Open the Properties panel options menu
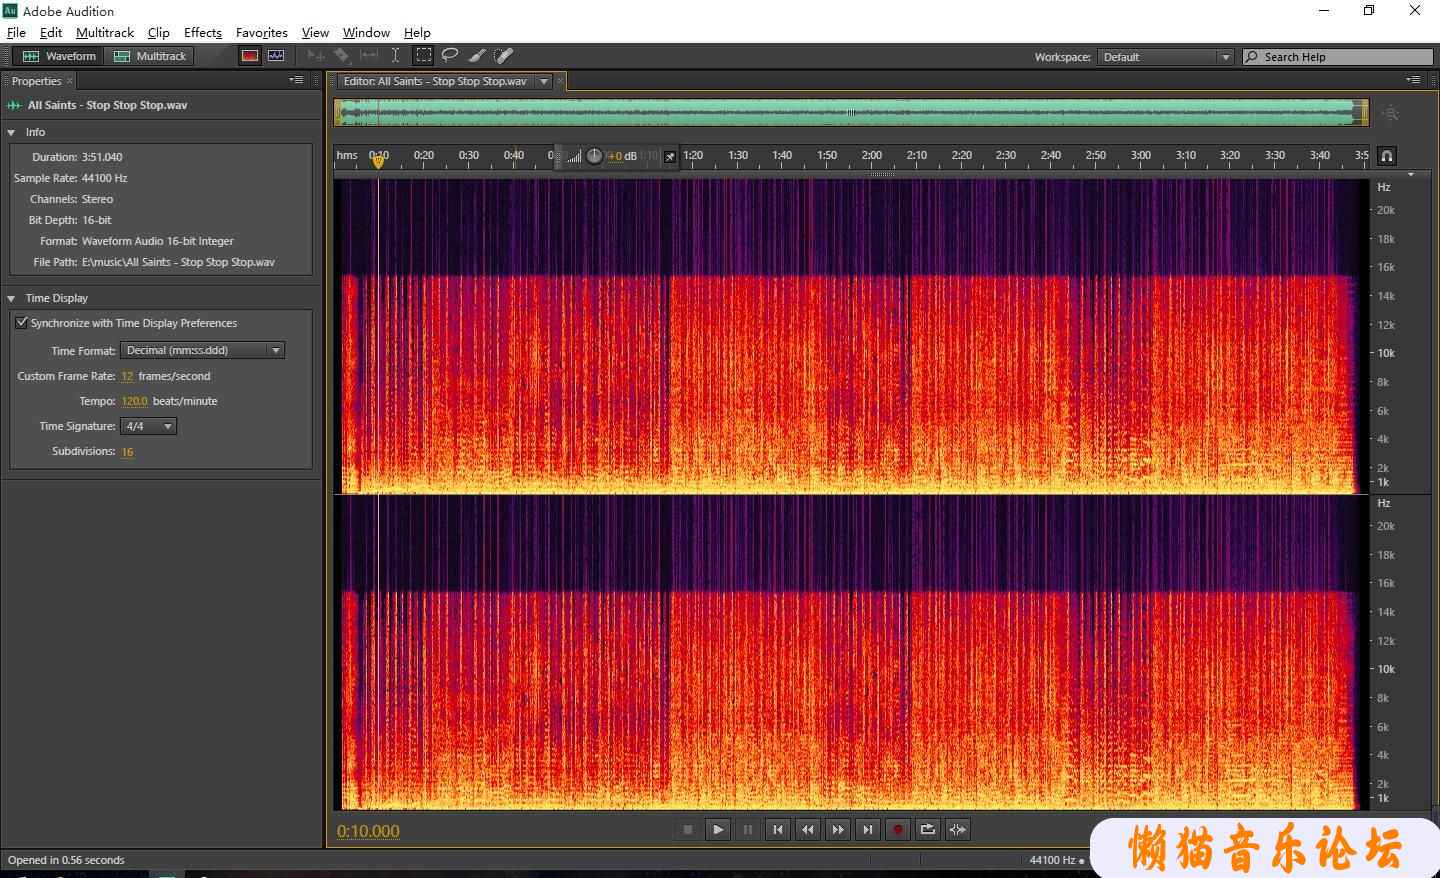Screen dimensions: 1440x878 coord(296,80)
